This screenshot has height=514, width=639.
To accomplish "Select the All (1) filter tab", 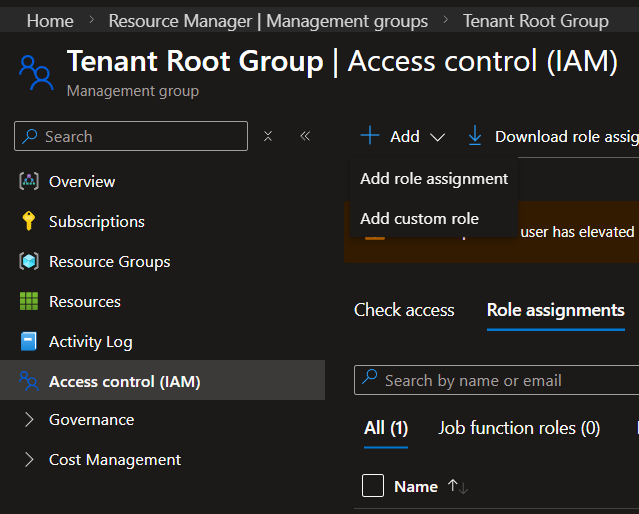I will click(x=386, y=428).
